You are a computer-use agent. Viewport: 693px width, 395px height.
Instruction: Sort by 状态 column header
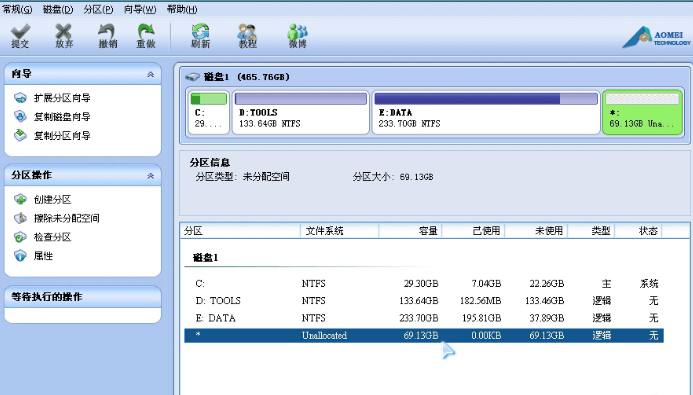click(x=638, y=231)
